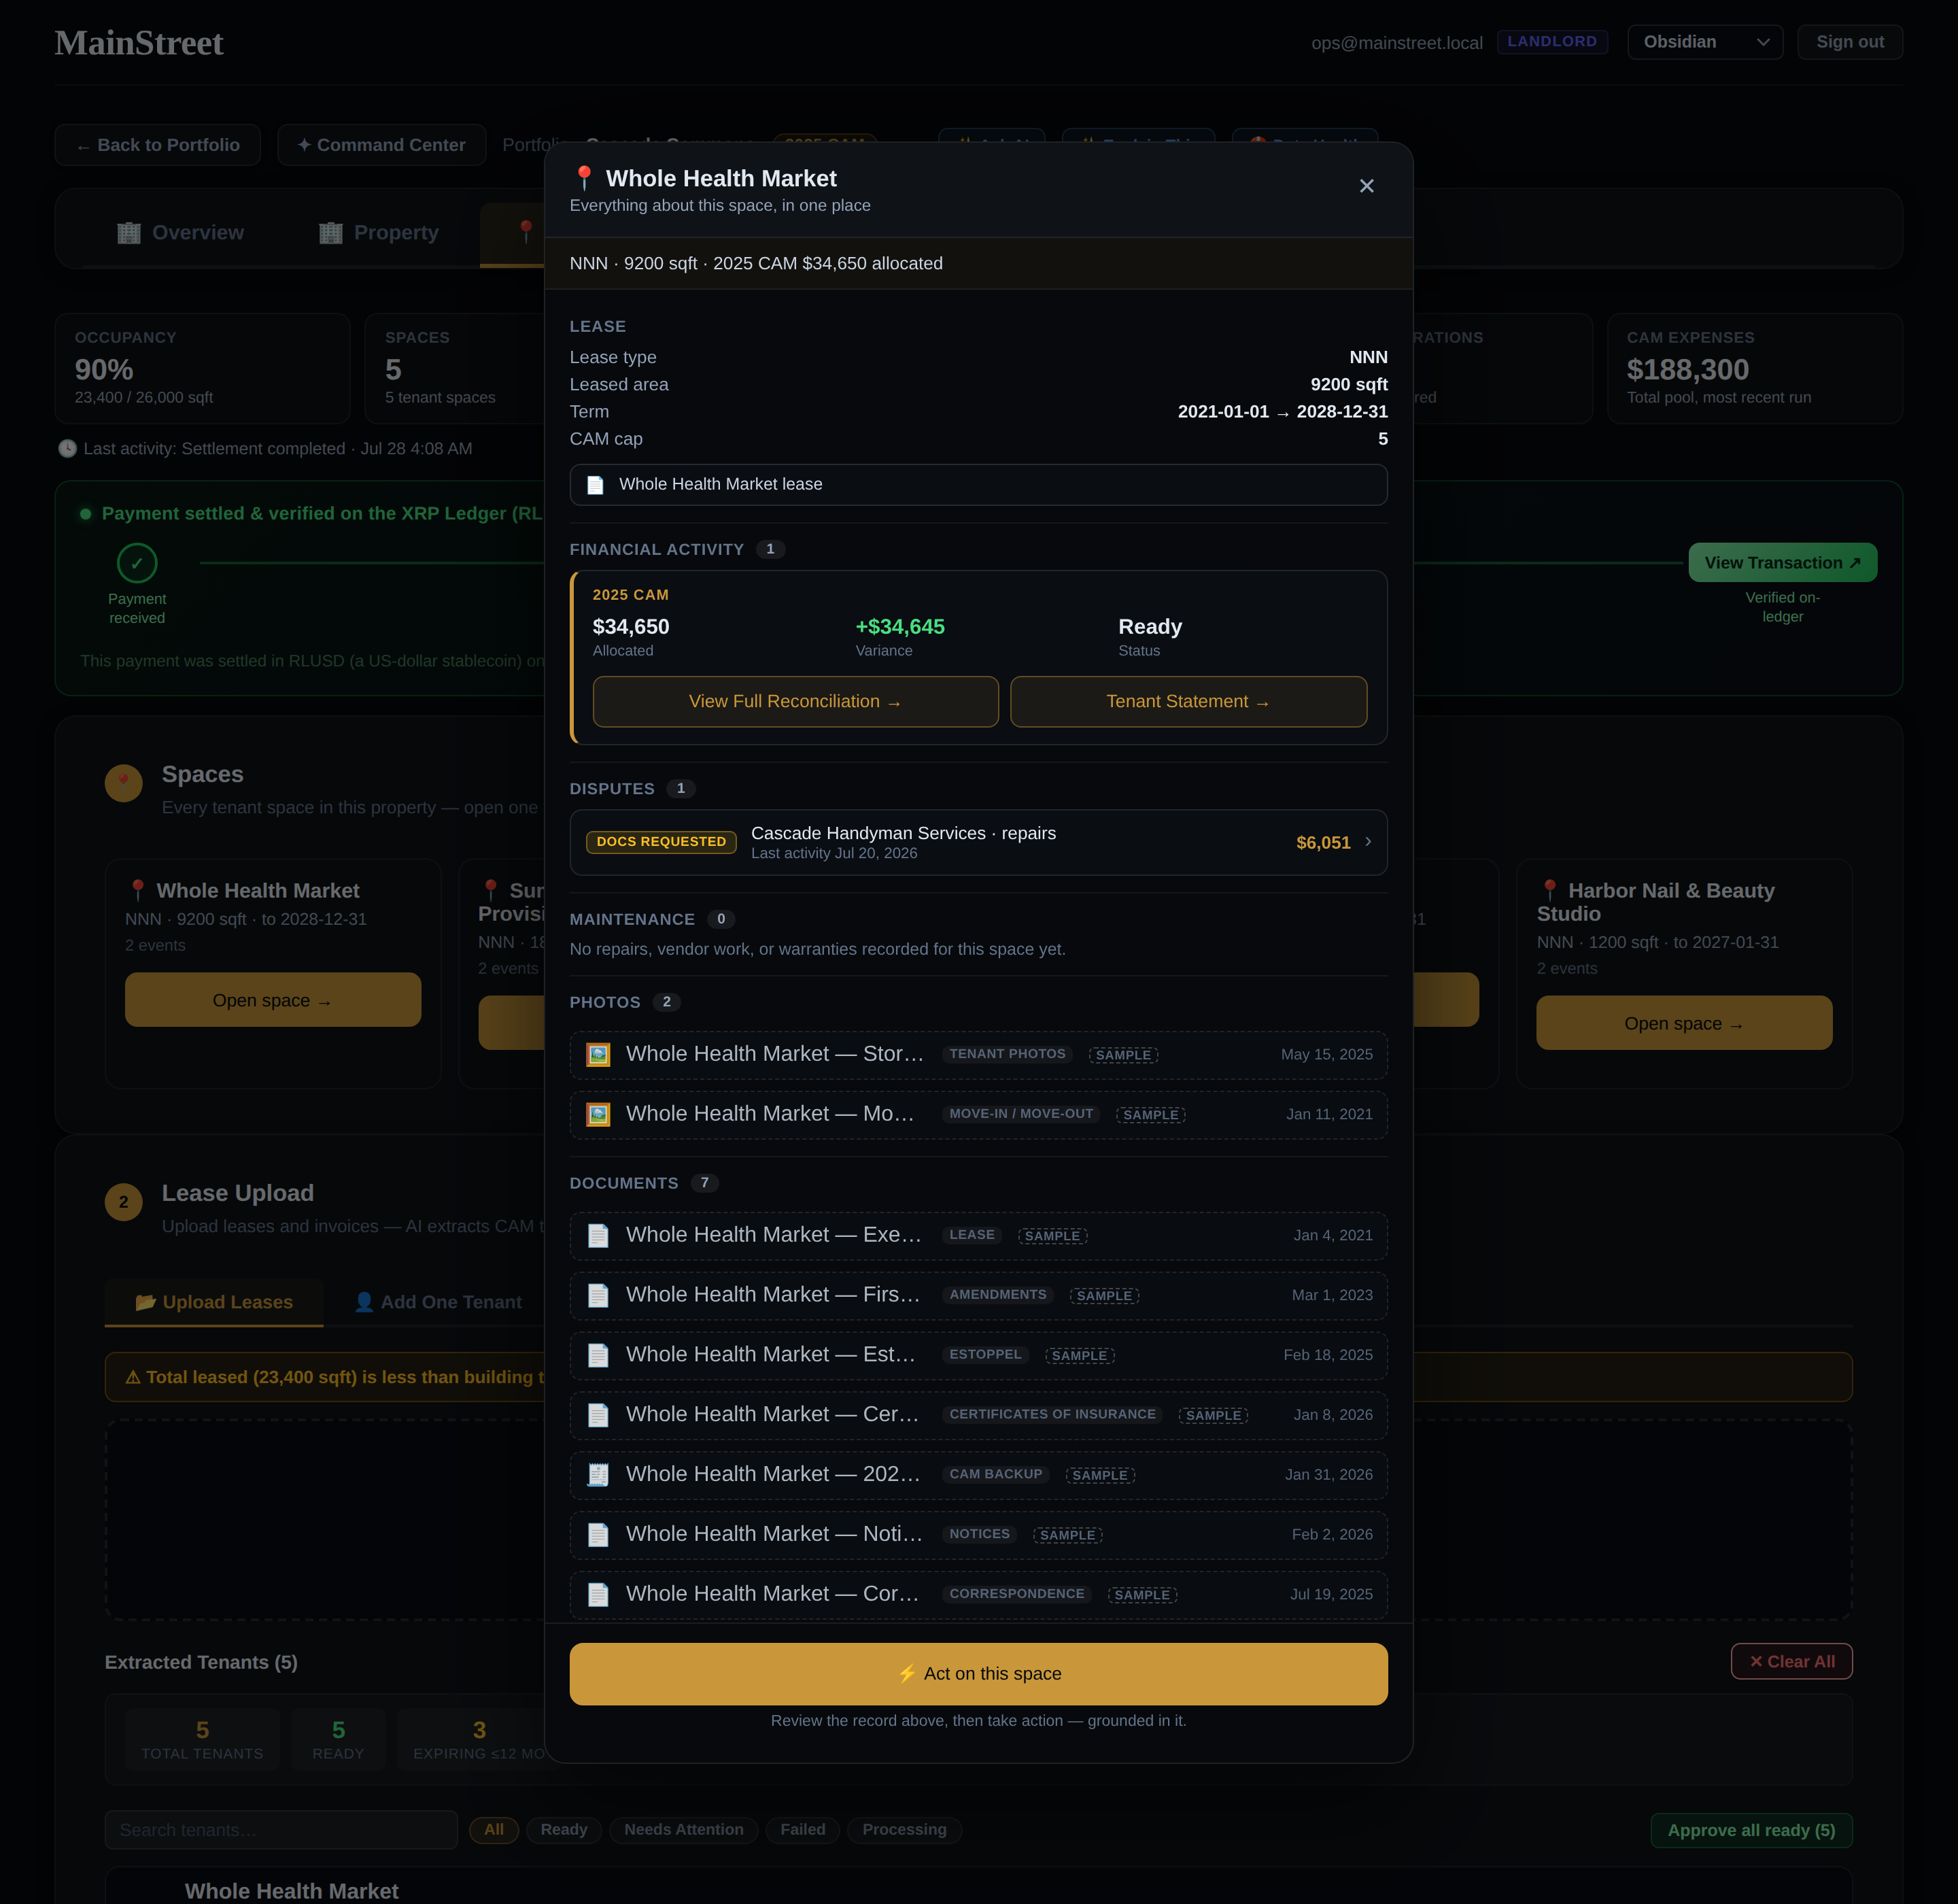Viewport: 1958px width, 1904px height.
Task: Click receipt icon in the CAM Backup row
Action: coord(598,1475)
